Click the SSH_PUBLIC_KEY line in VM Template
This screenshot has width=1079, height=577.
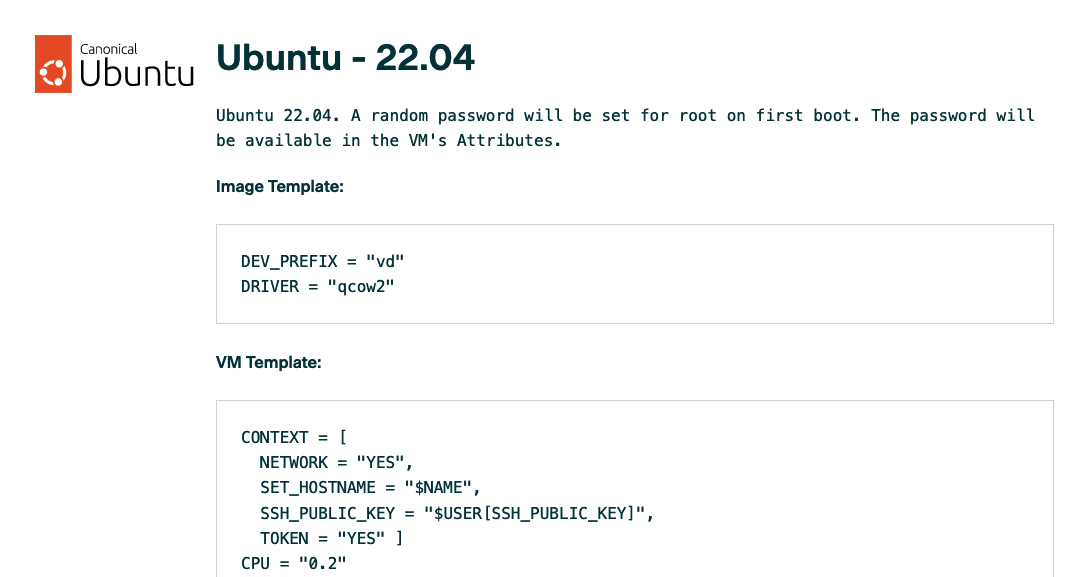coord(456,513)
